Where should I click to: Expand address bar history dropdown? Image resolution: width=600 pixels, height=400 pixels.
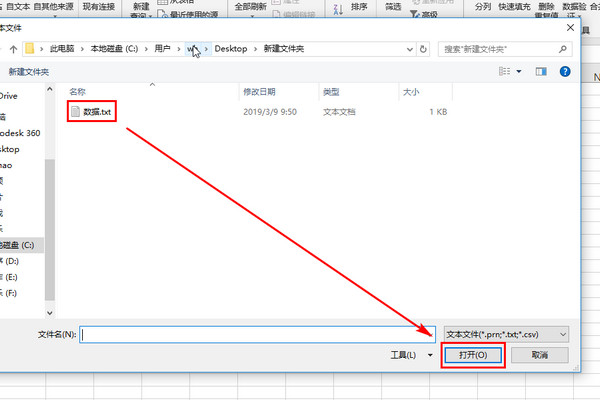tap(409, 49)
